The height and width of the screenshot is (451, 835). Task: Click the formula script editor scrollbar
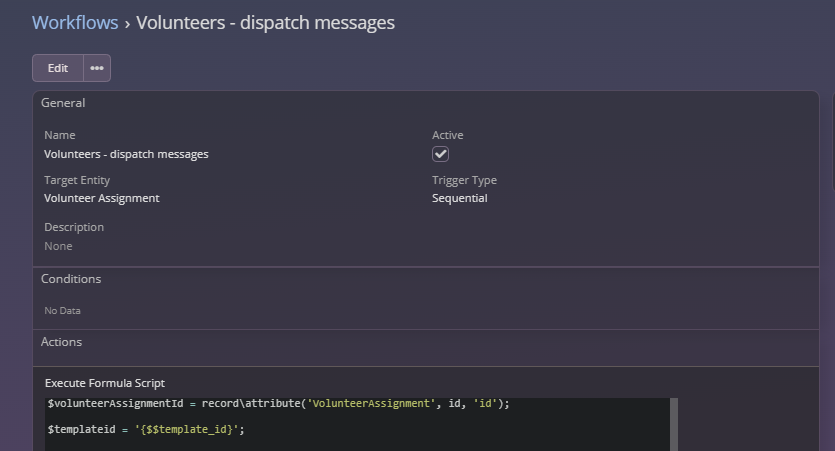[673, 424]
